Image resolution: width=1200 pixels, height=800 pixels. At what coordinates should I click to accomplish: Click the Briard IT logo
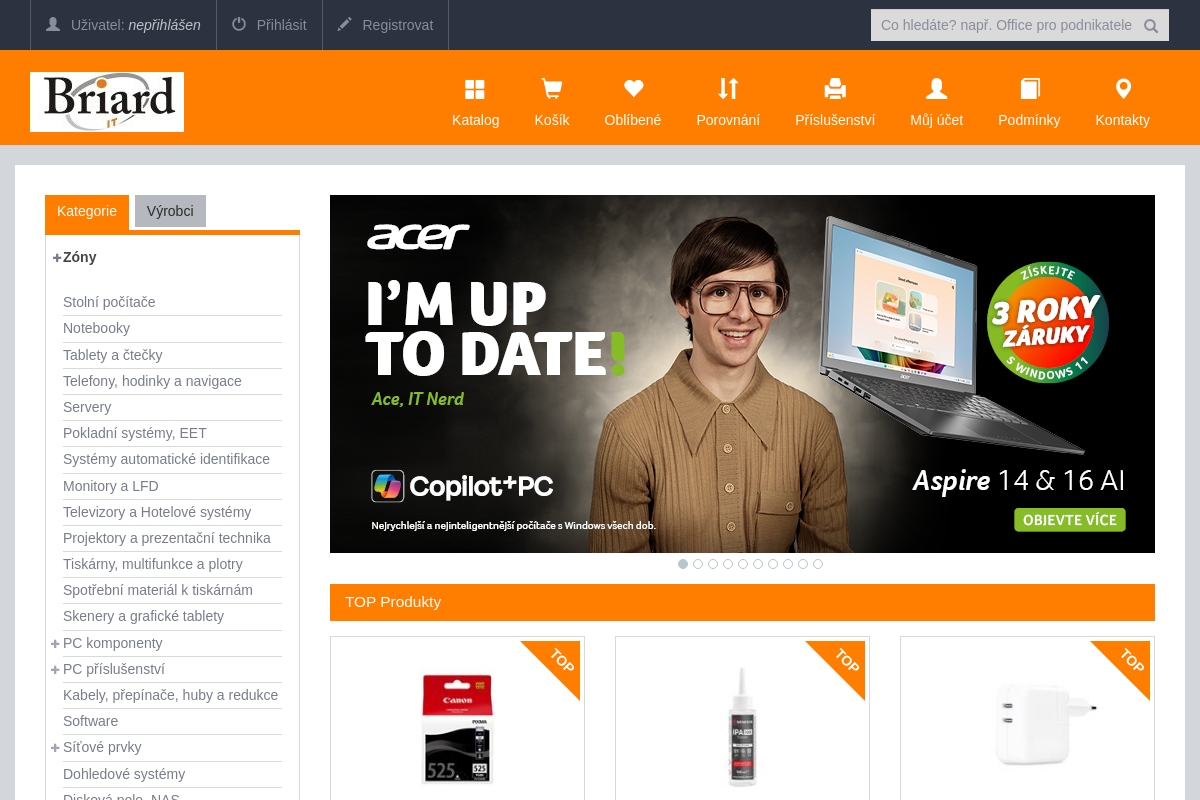pos(107,102)
